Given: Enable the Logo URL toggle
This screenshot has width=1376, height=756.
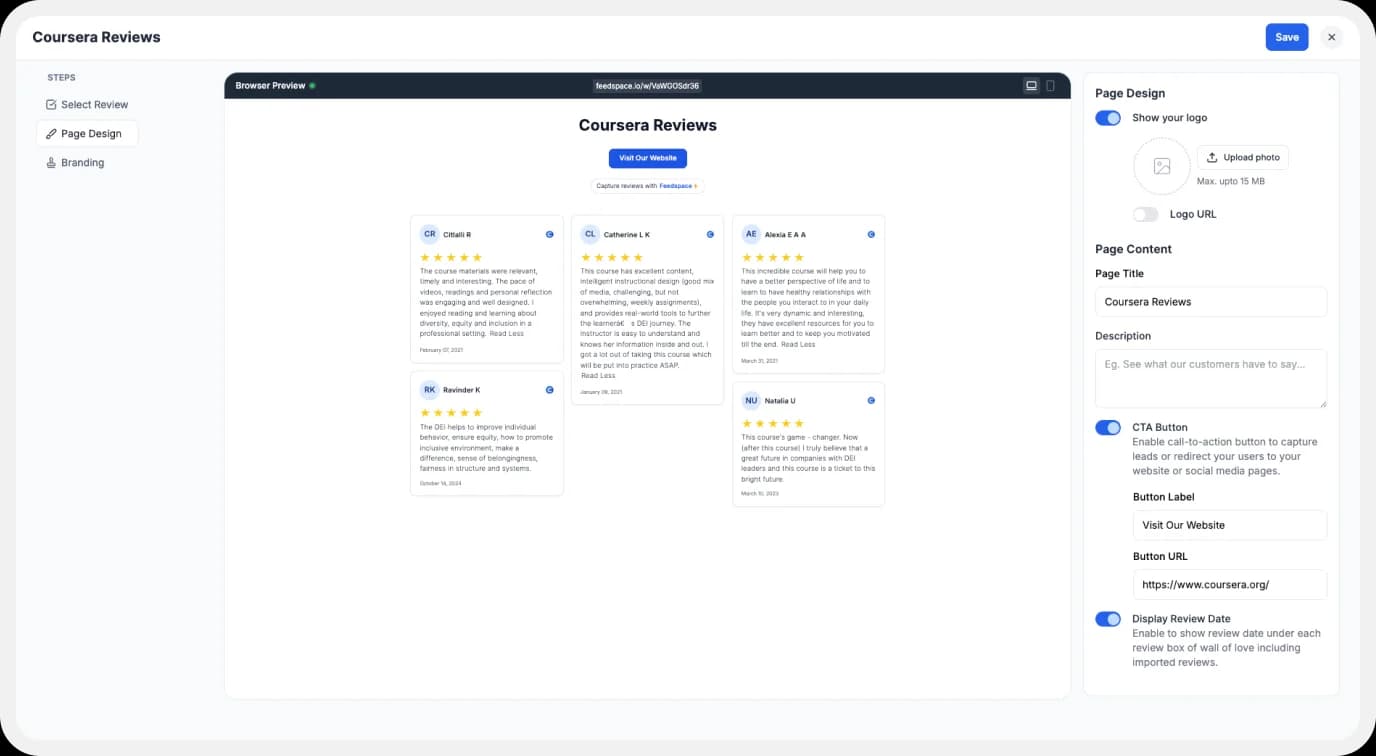Looking at the screenshot, I should tap(1146, 214).
